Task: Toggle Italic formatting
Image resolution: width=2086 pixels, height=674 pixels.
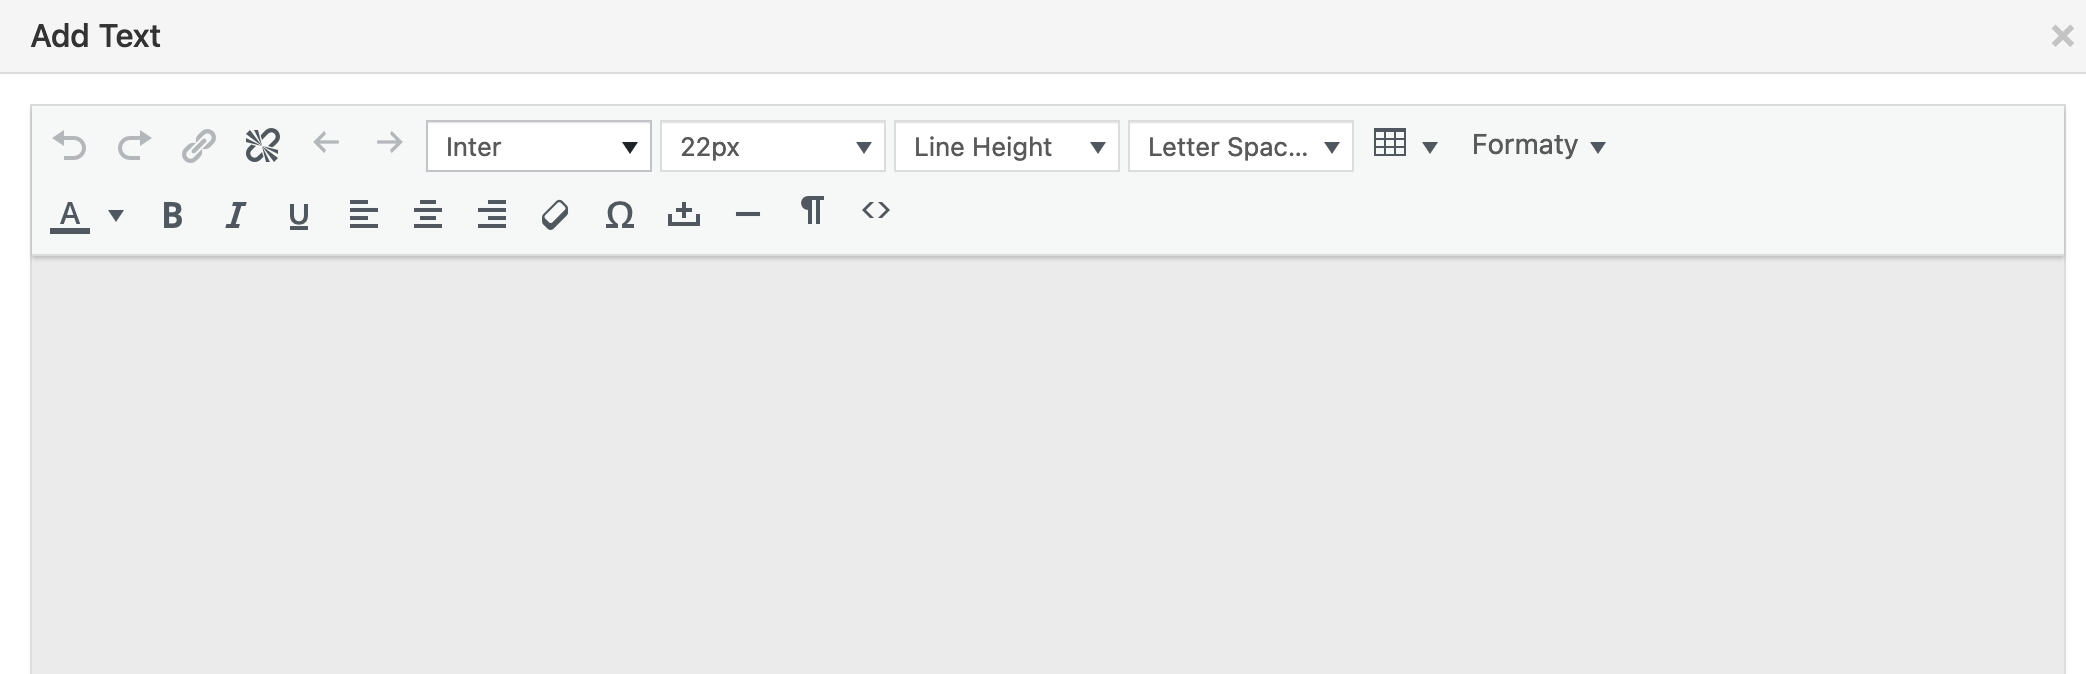Action: pyautogui.click(x=235, y=215)
